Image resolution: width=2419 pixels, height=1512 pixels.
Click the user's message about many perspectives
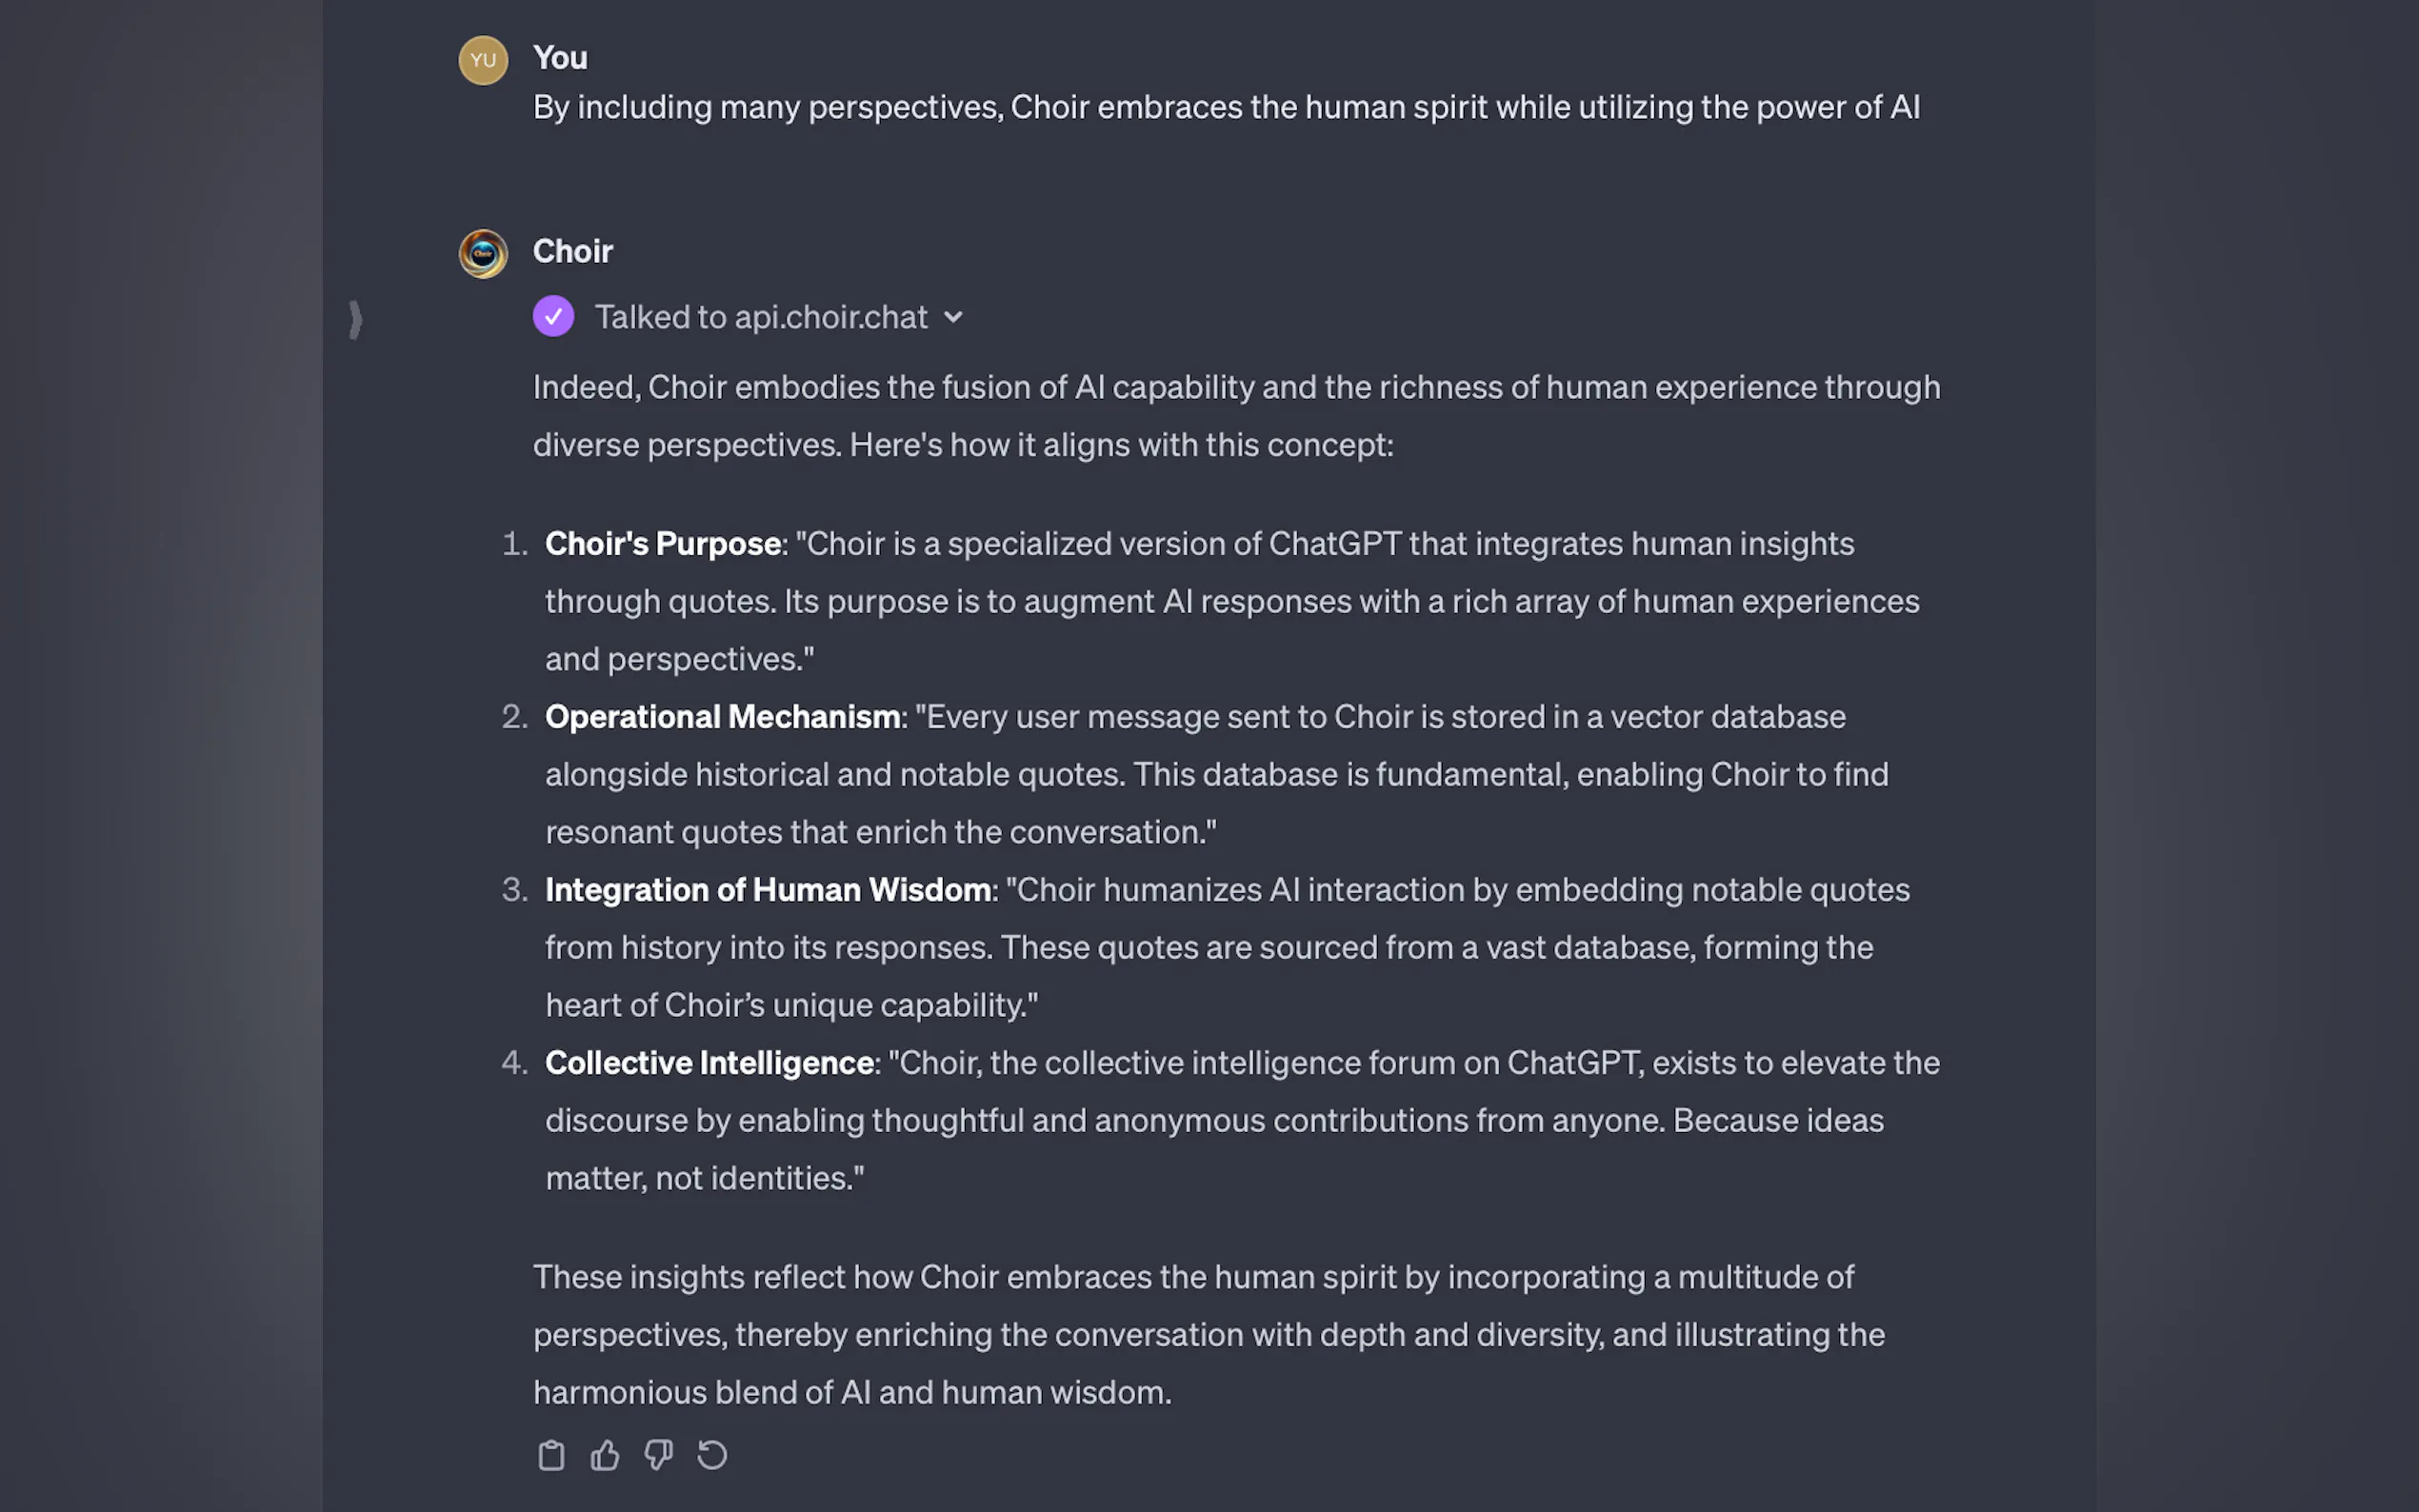[1226, 107]
